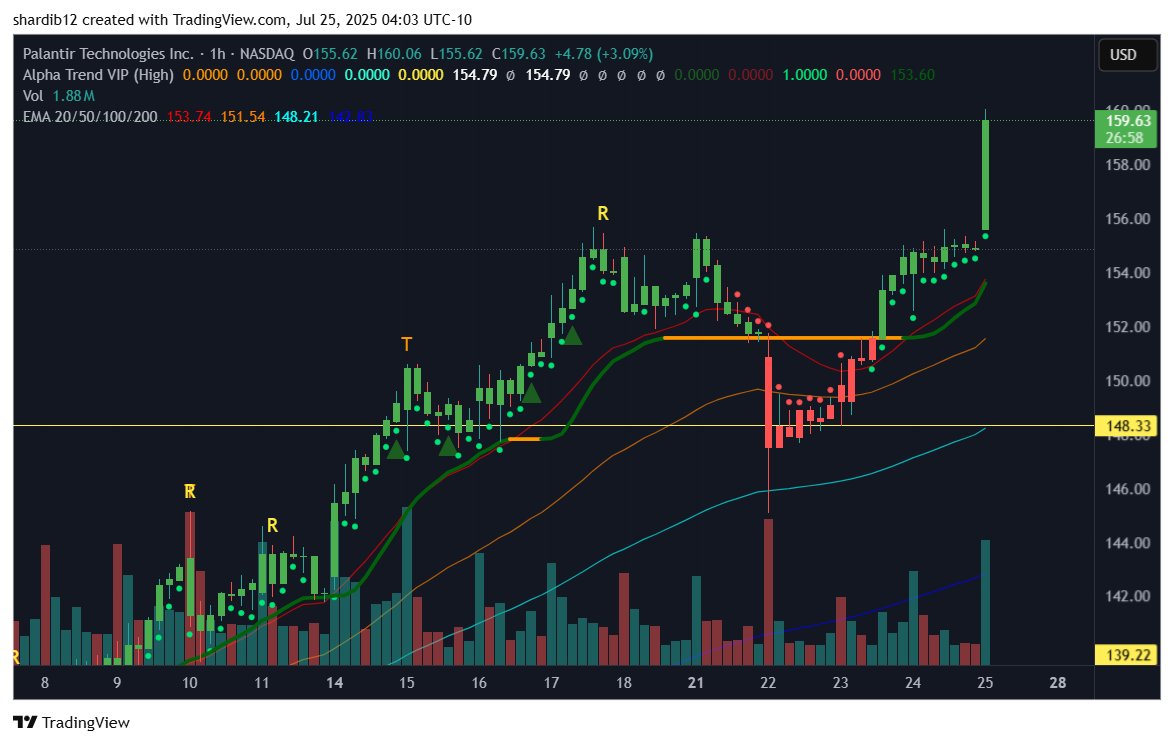Select the Alpha Trend VIP (High) indicator legend
Image resolution: width=1174 pixels, height=744 pixels.
click(98, 75)
